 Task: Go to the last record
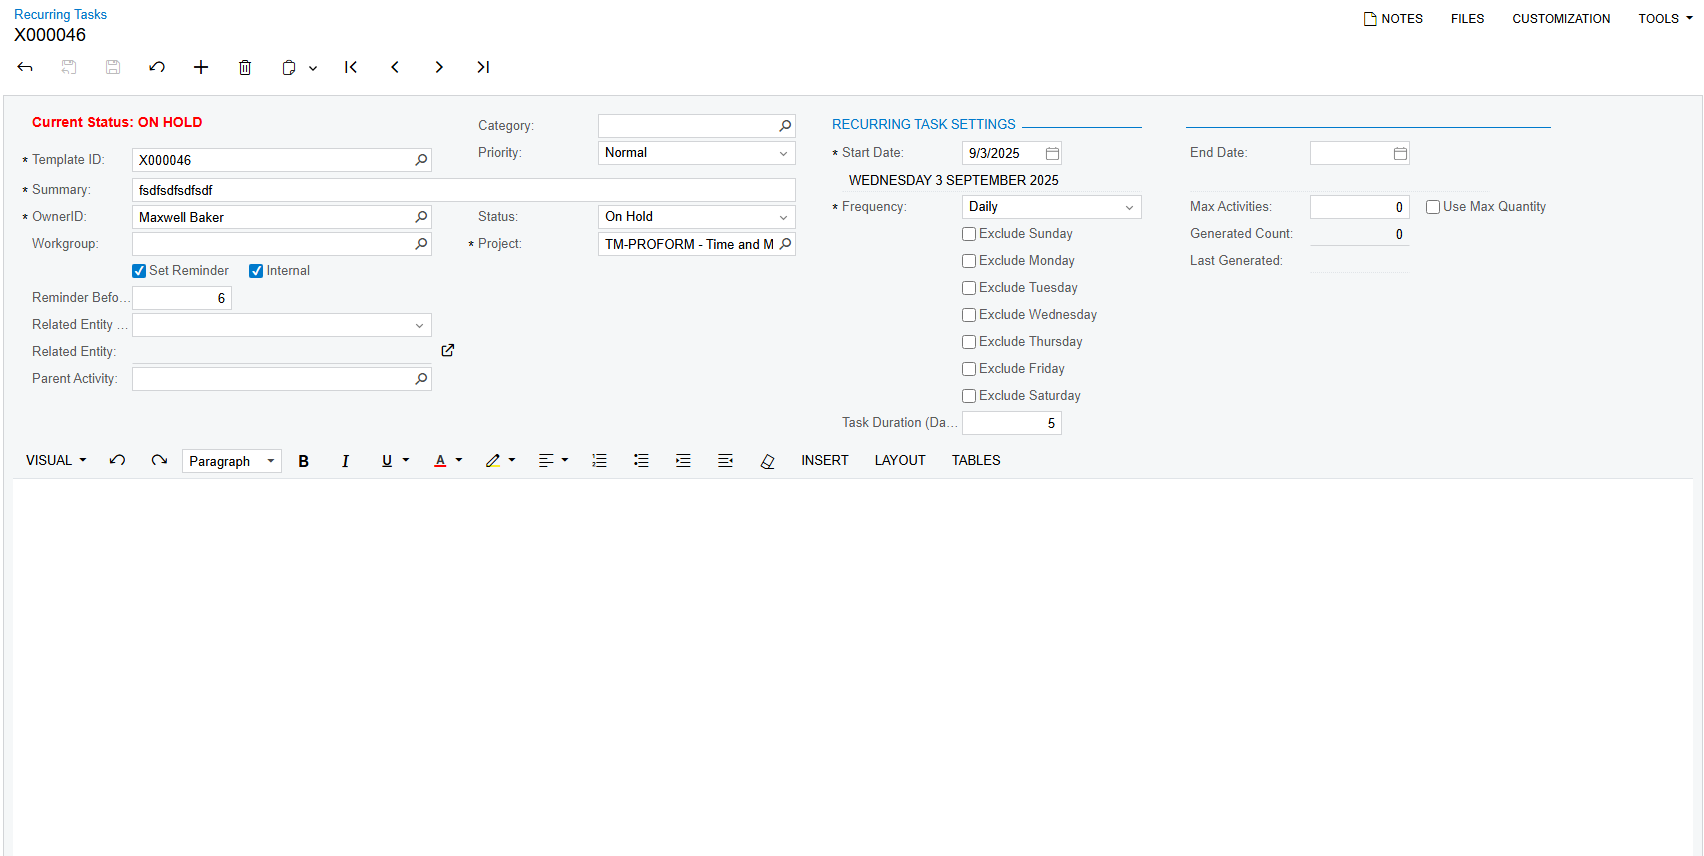click(483, 67)
